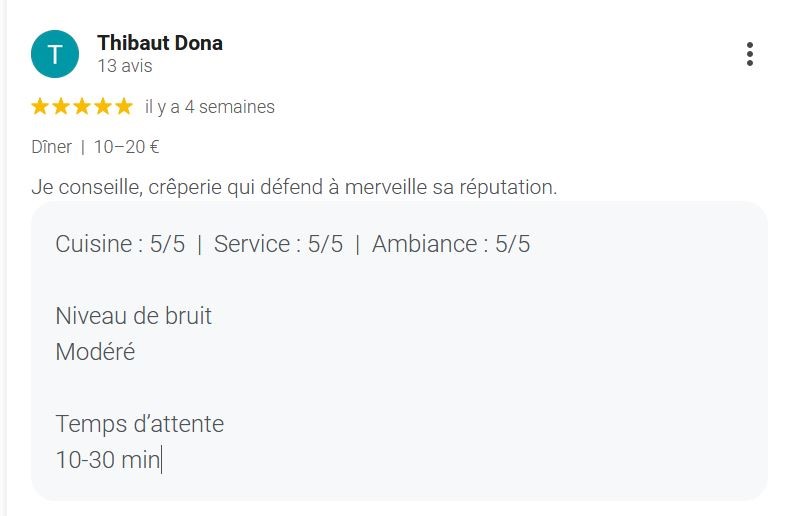
Task: Click the review text about the crêperie
Action: pyautogui.click(x=294, y=187)
